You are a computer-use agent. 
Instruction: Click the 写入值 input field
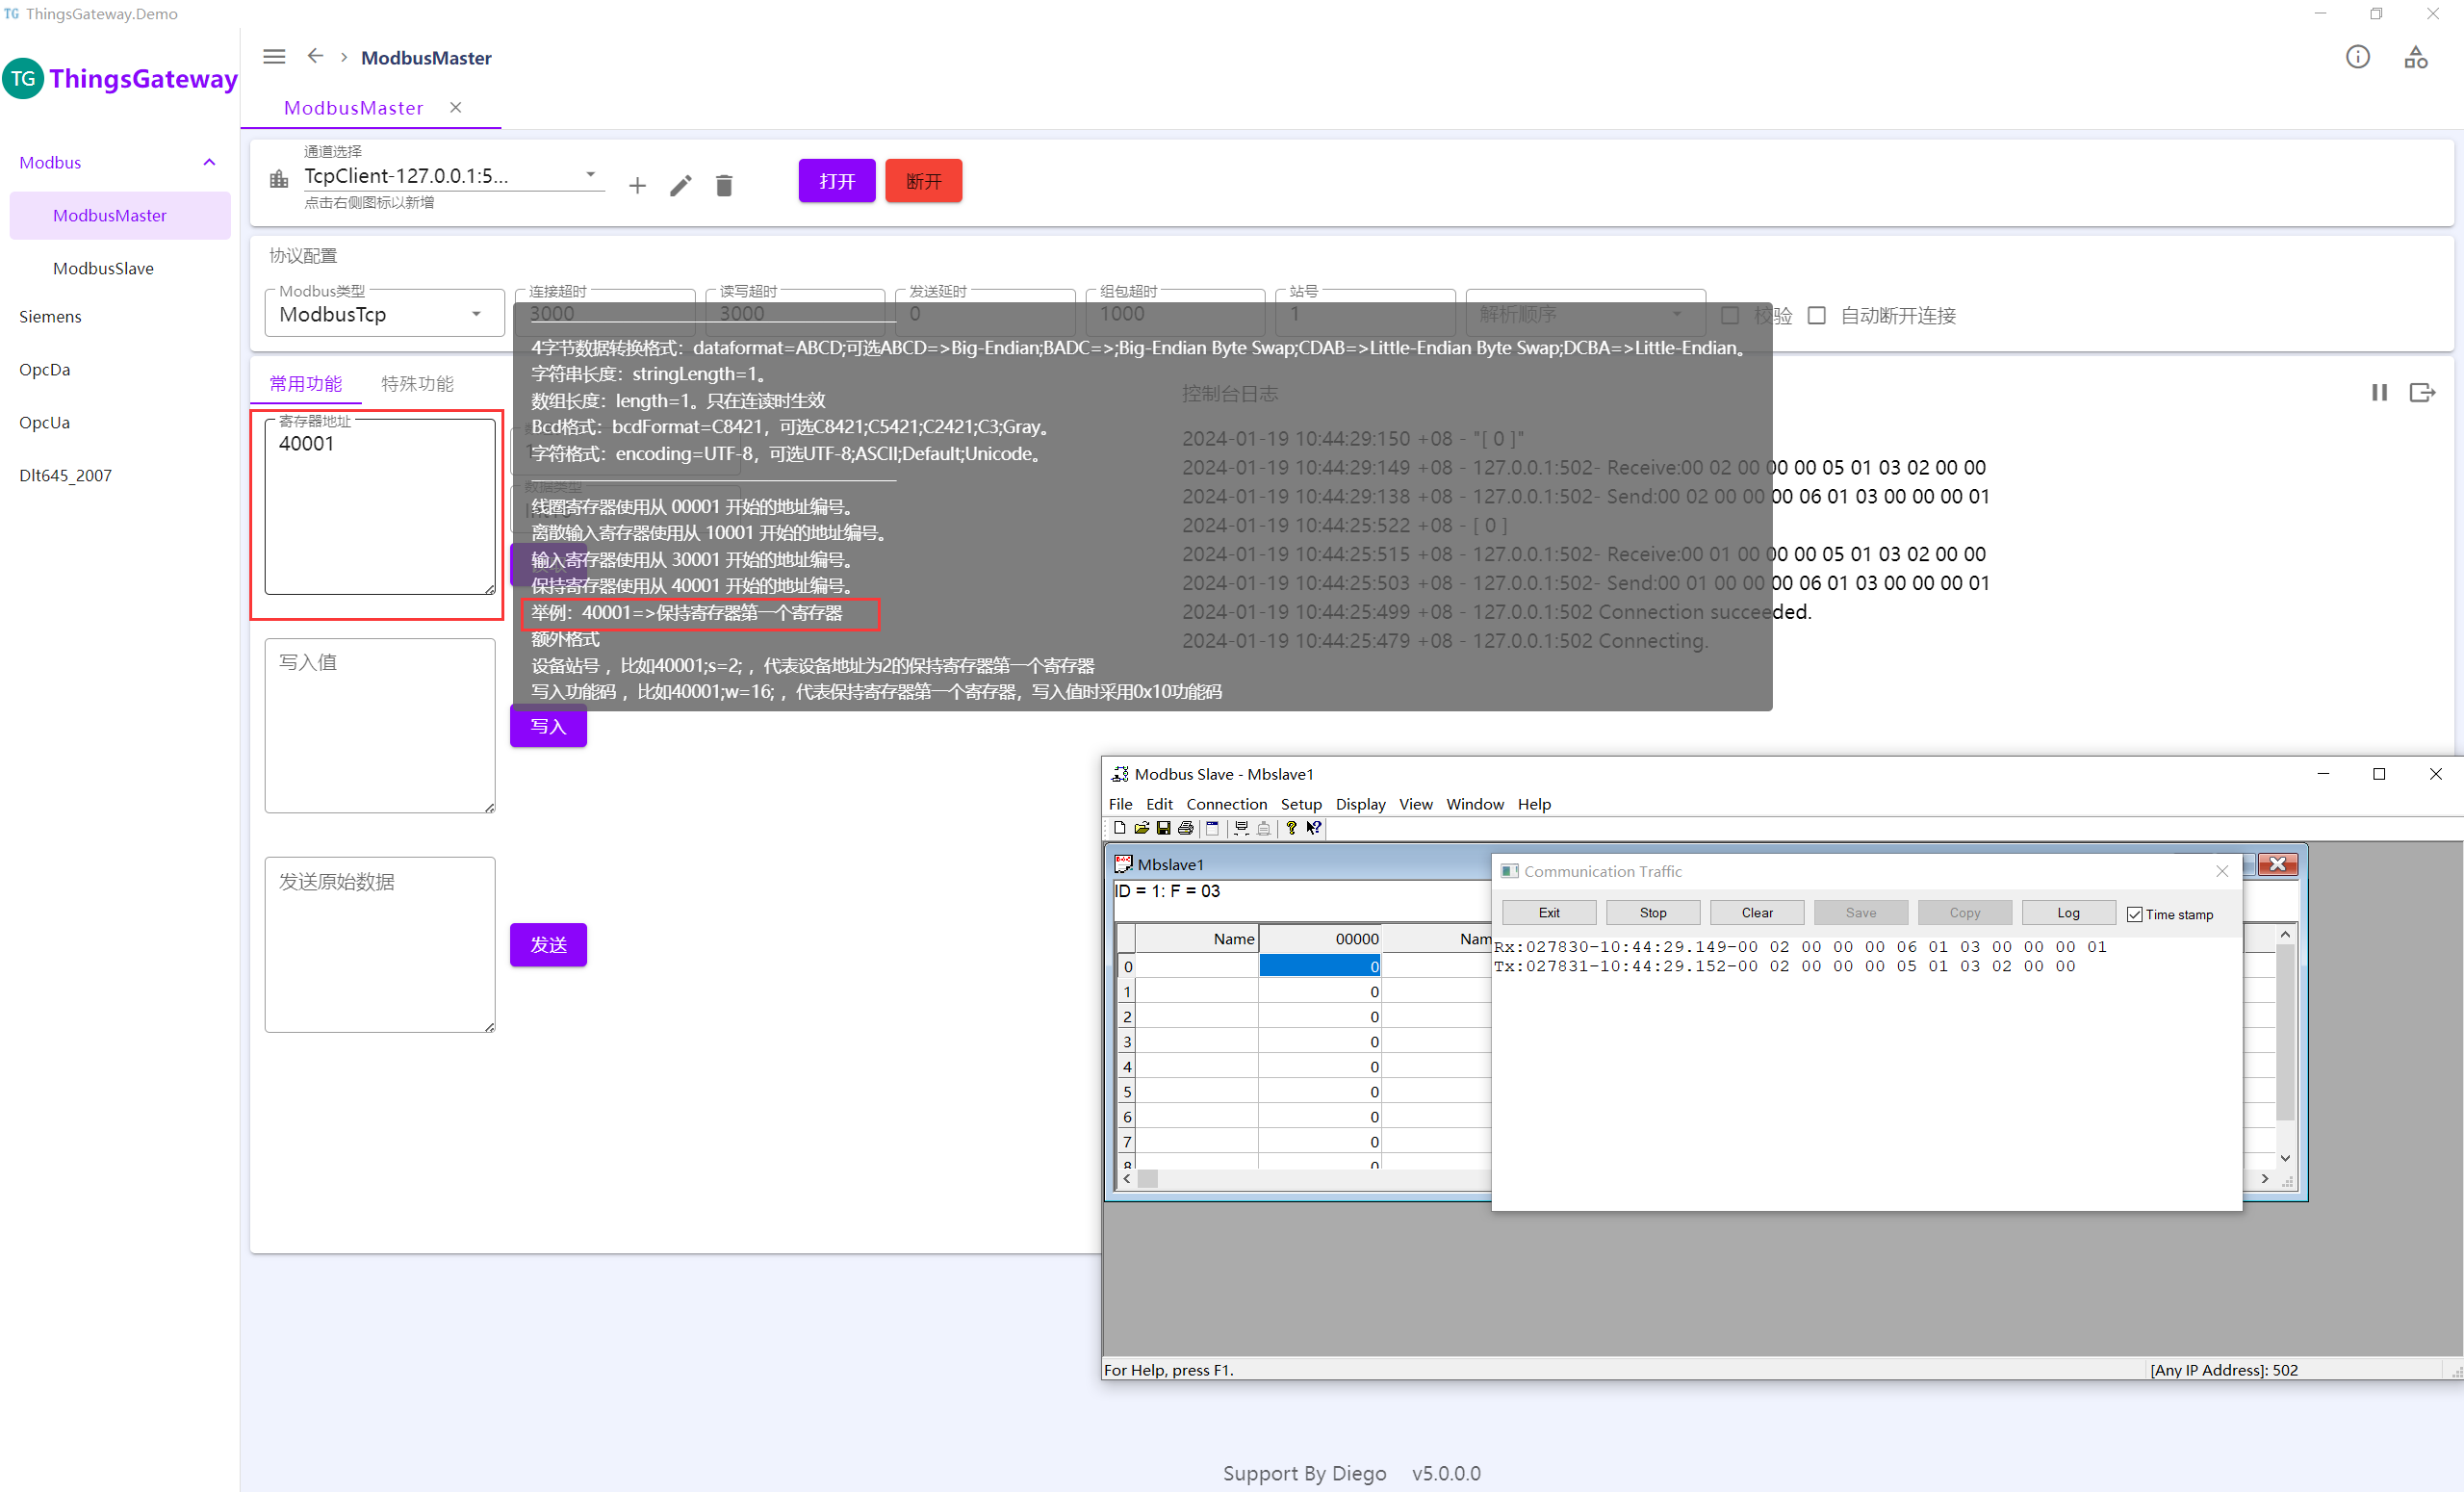(x=380, y=725)
